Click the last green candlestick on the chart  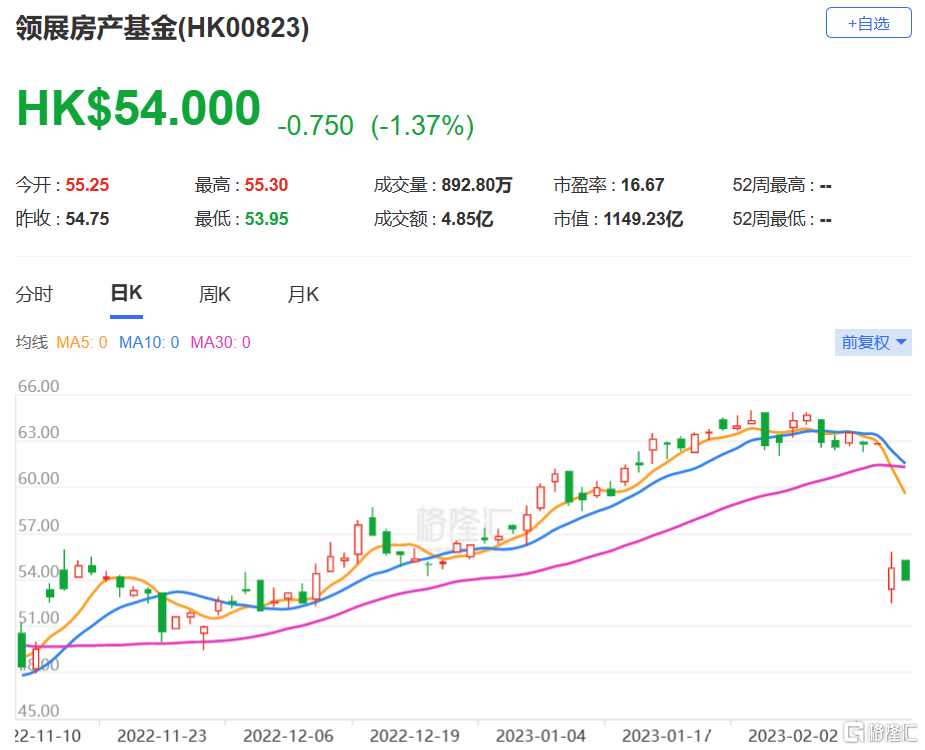(x=906, y=570)
